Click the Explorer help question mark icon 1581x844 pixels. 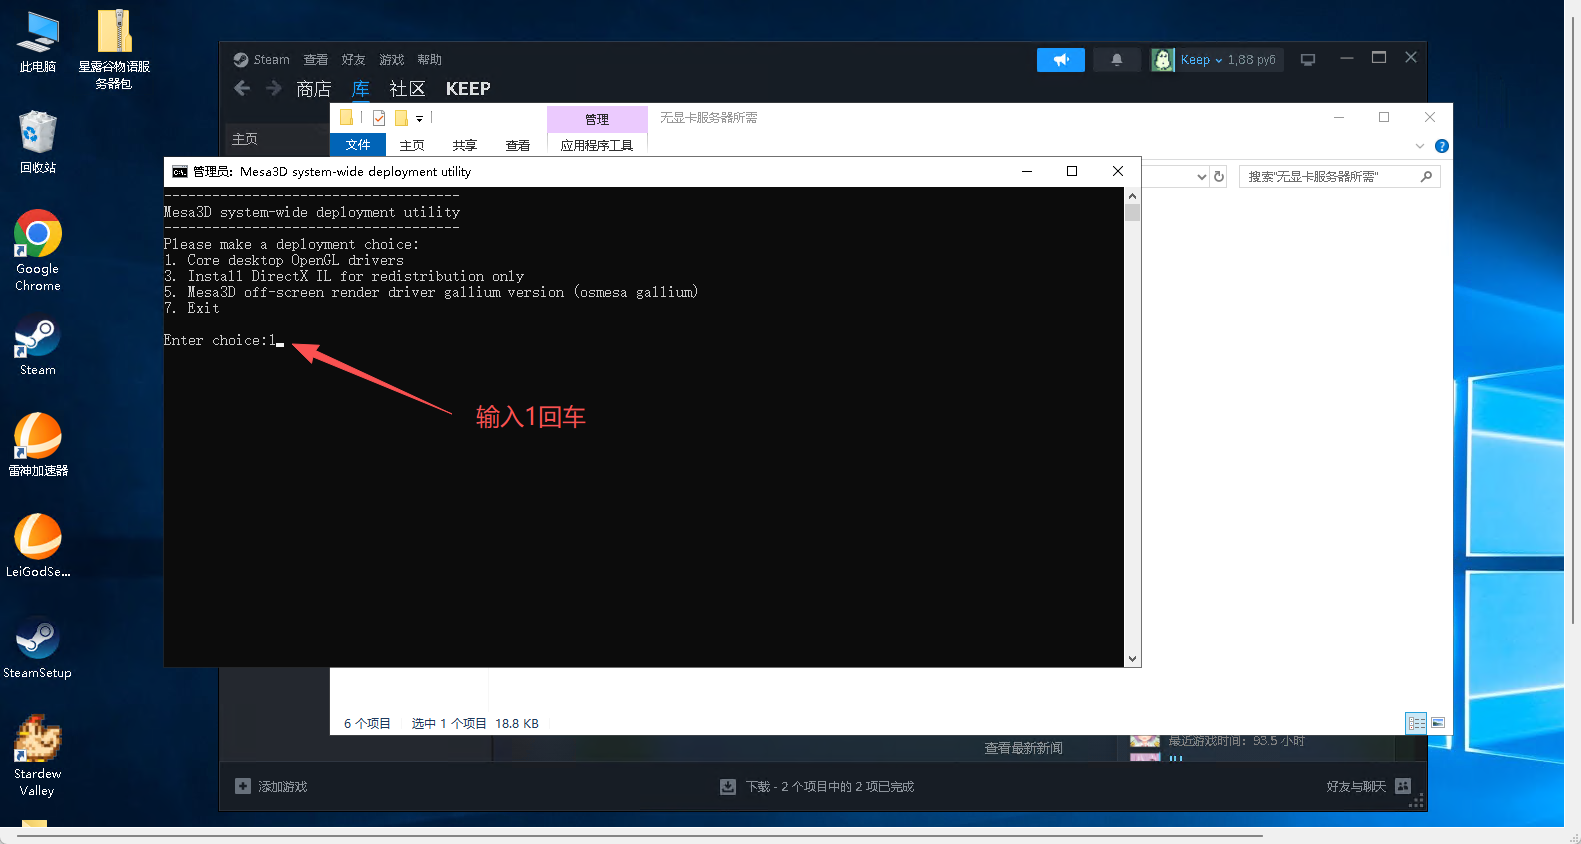click(1441, 146)
